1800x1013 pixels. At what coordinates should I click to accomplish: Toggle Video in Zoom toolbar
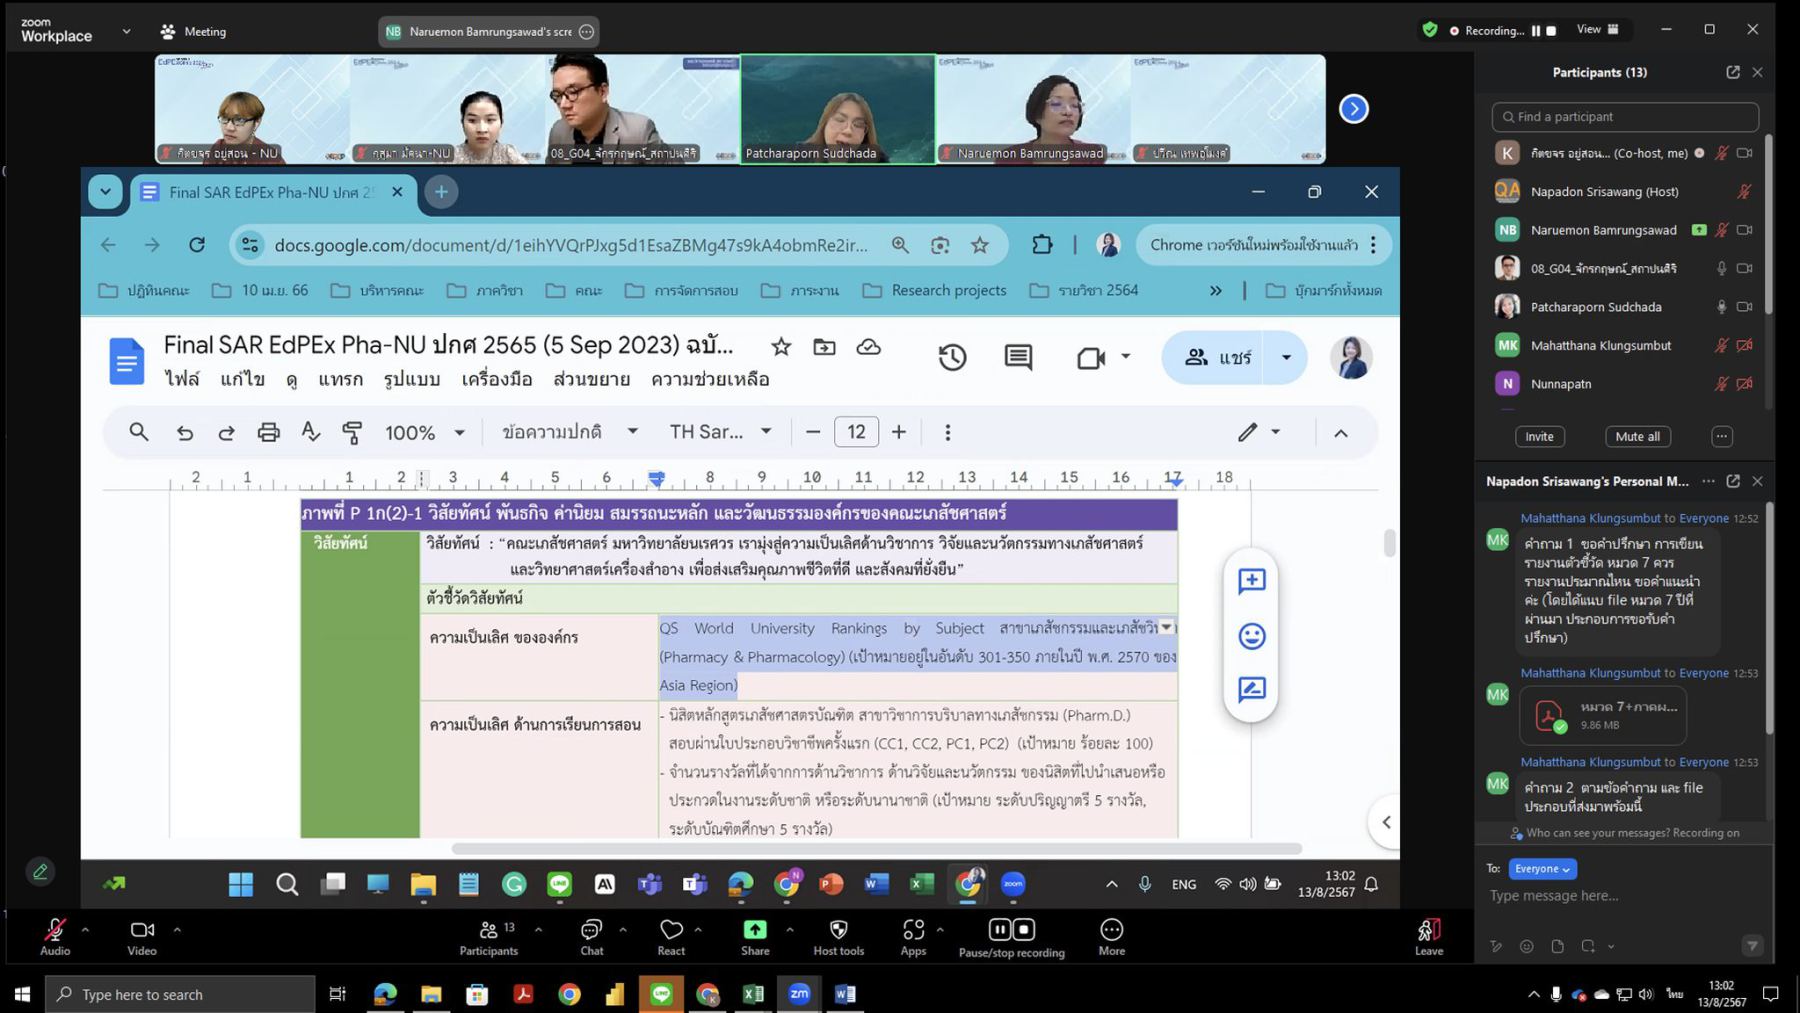142,937
